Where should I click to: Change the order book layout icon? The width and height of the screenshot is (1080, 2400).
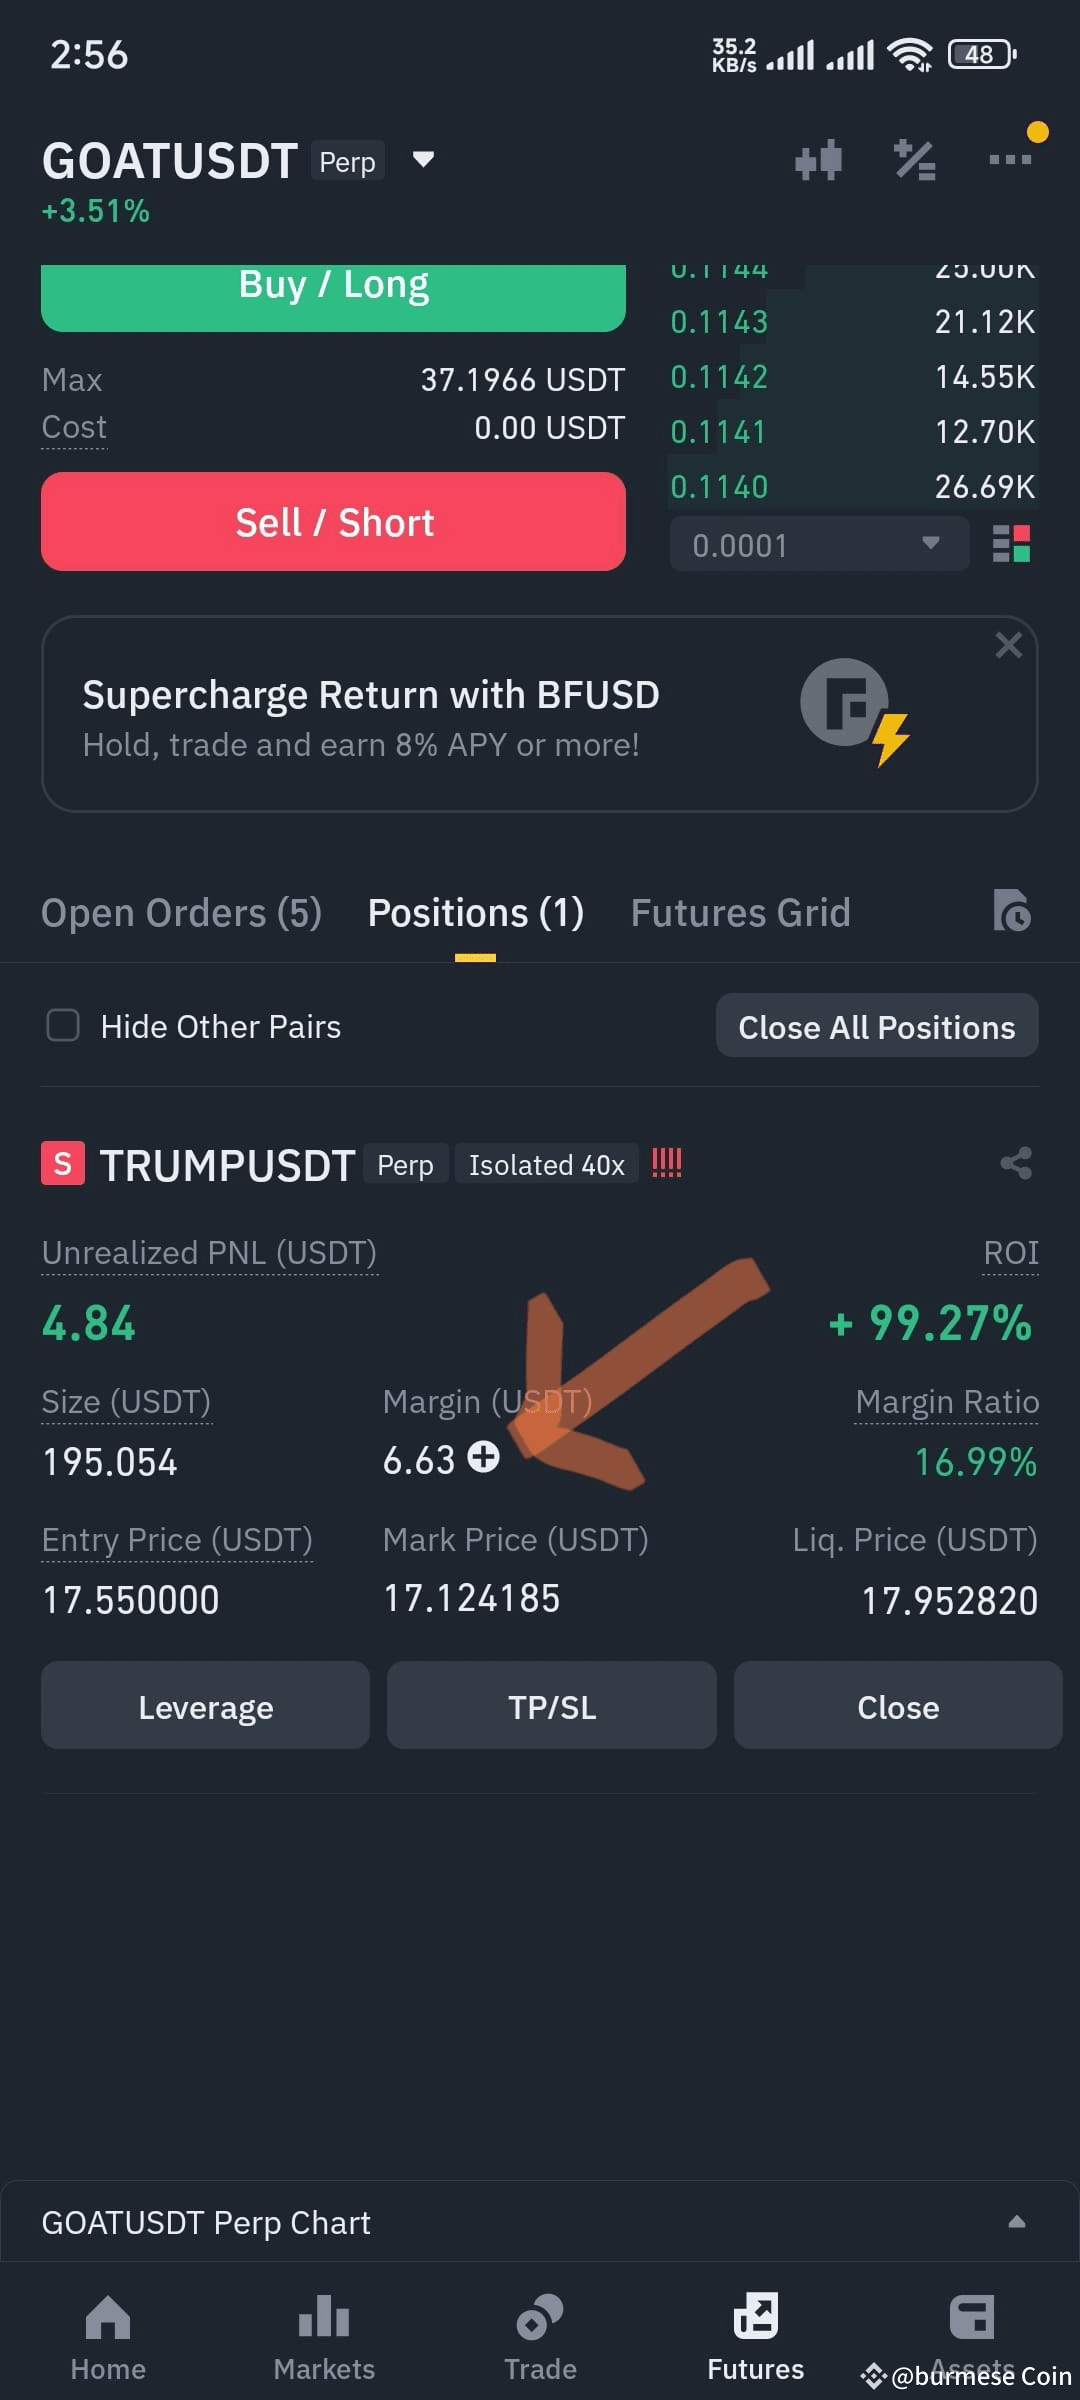(x=1011, y=545)
